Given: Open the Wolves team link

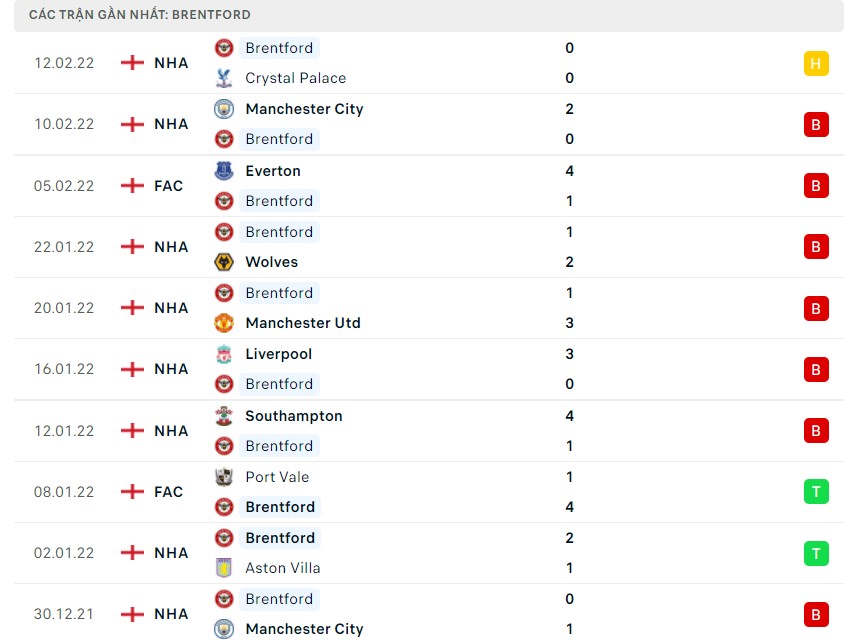Looking at the screenshot, I should 271,262.
